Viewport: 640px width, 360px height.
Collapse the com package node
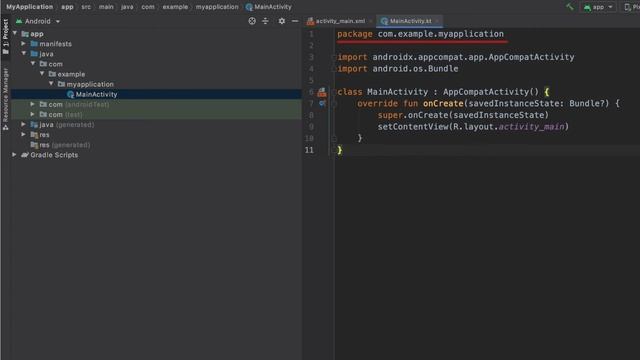tap(33, 64)
